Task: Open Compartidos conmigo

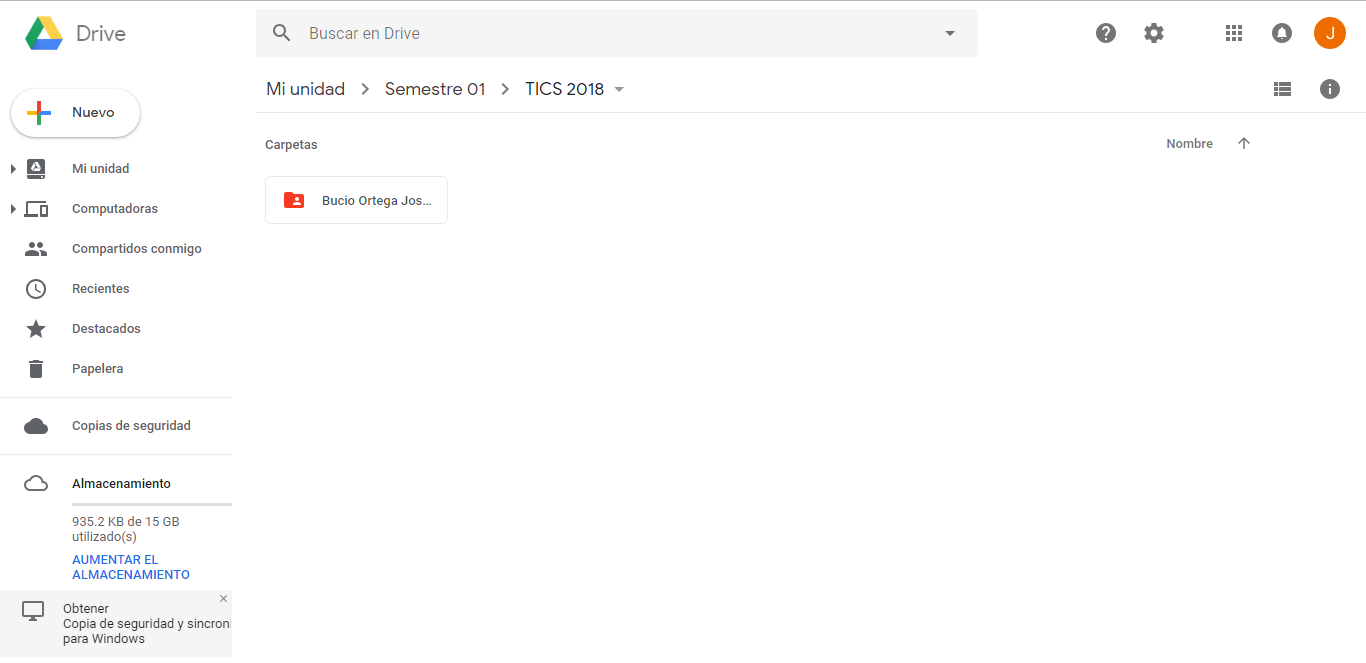Action: (137, 249)
